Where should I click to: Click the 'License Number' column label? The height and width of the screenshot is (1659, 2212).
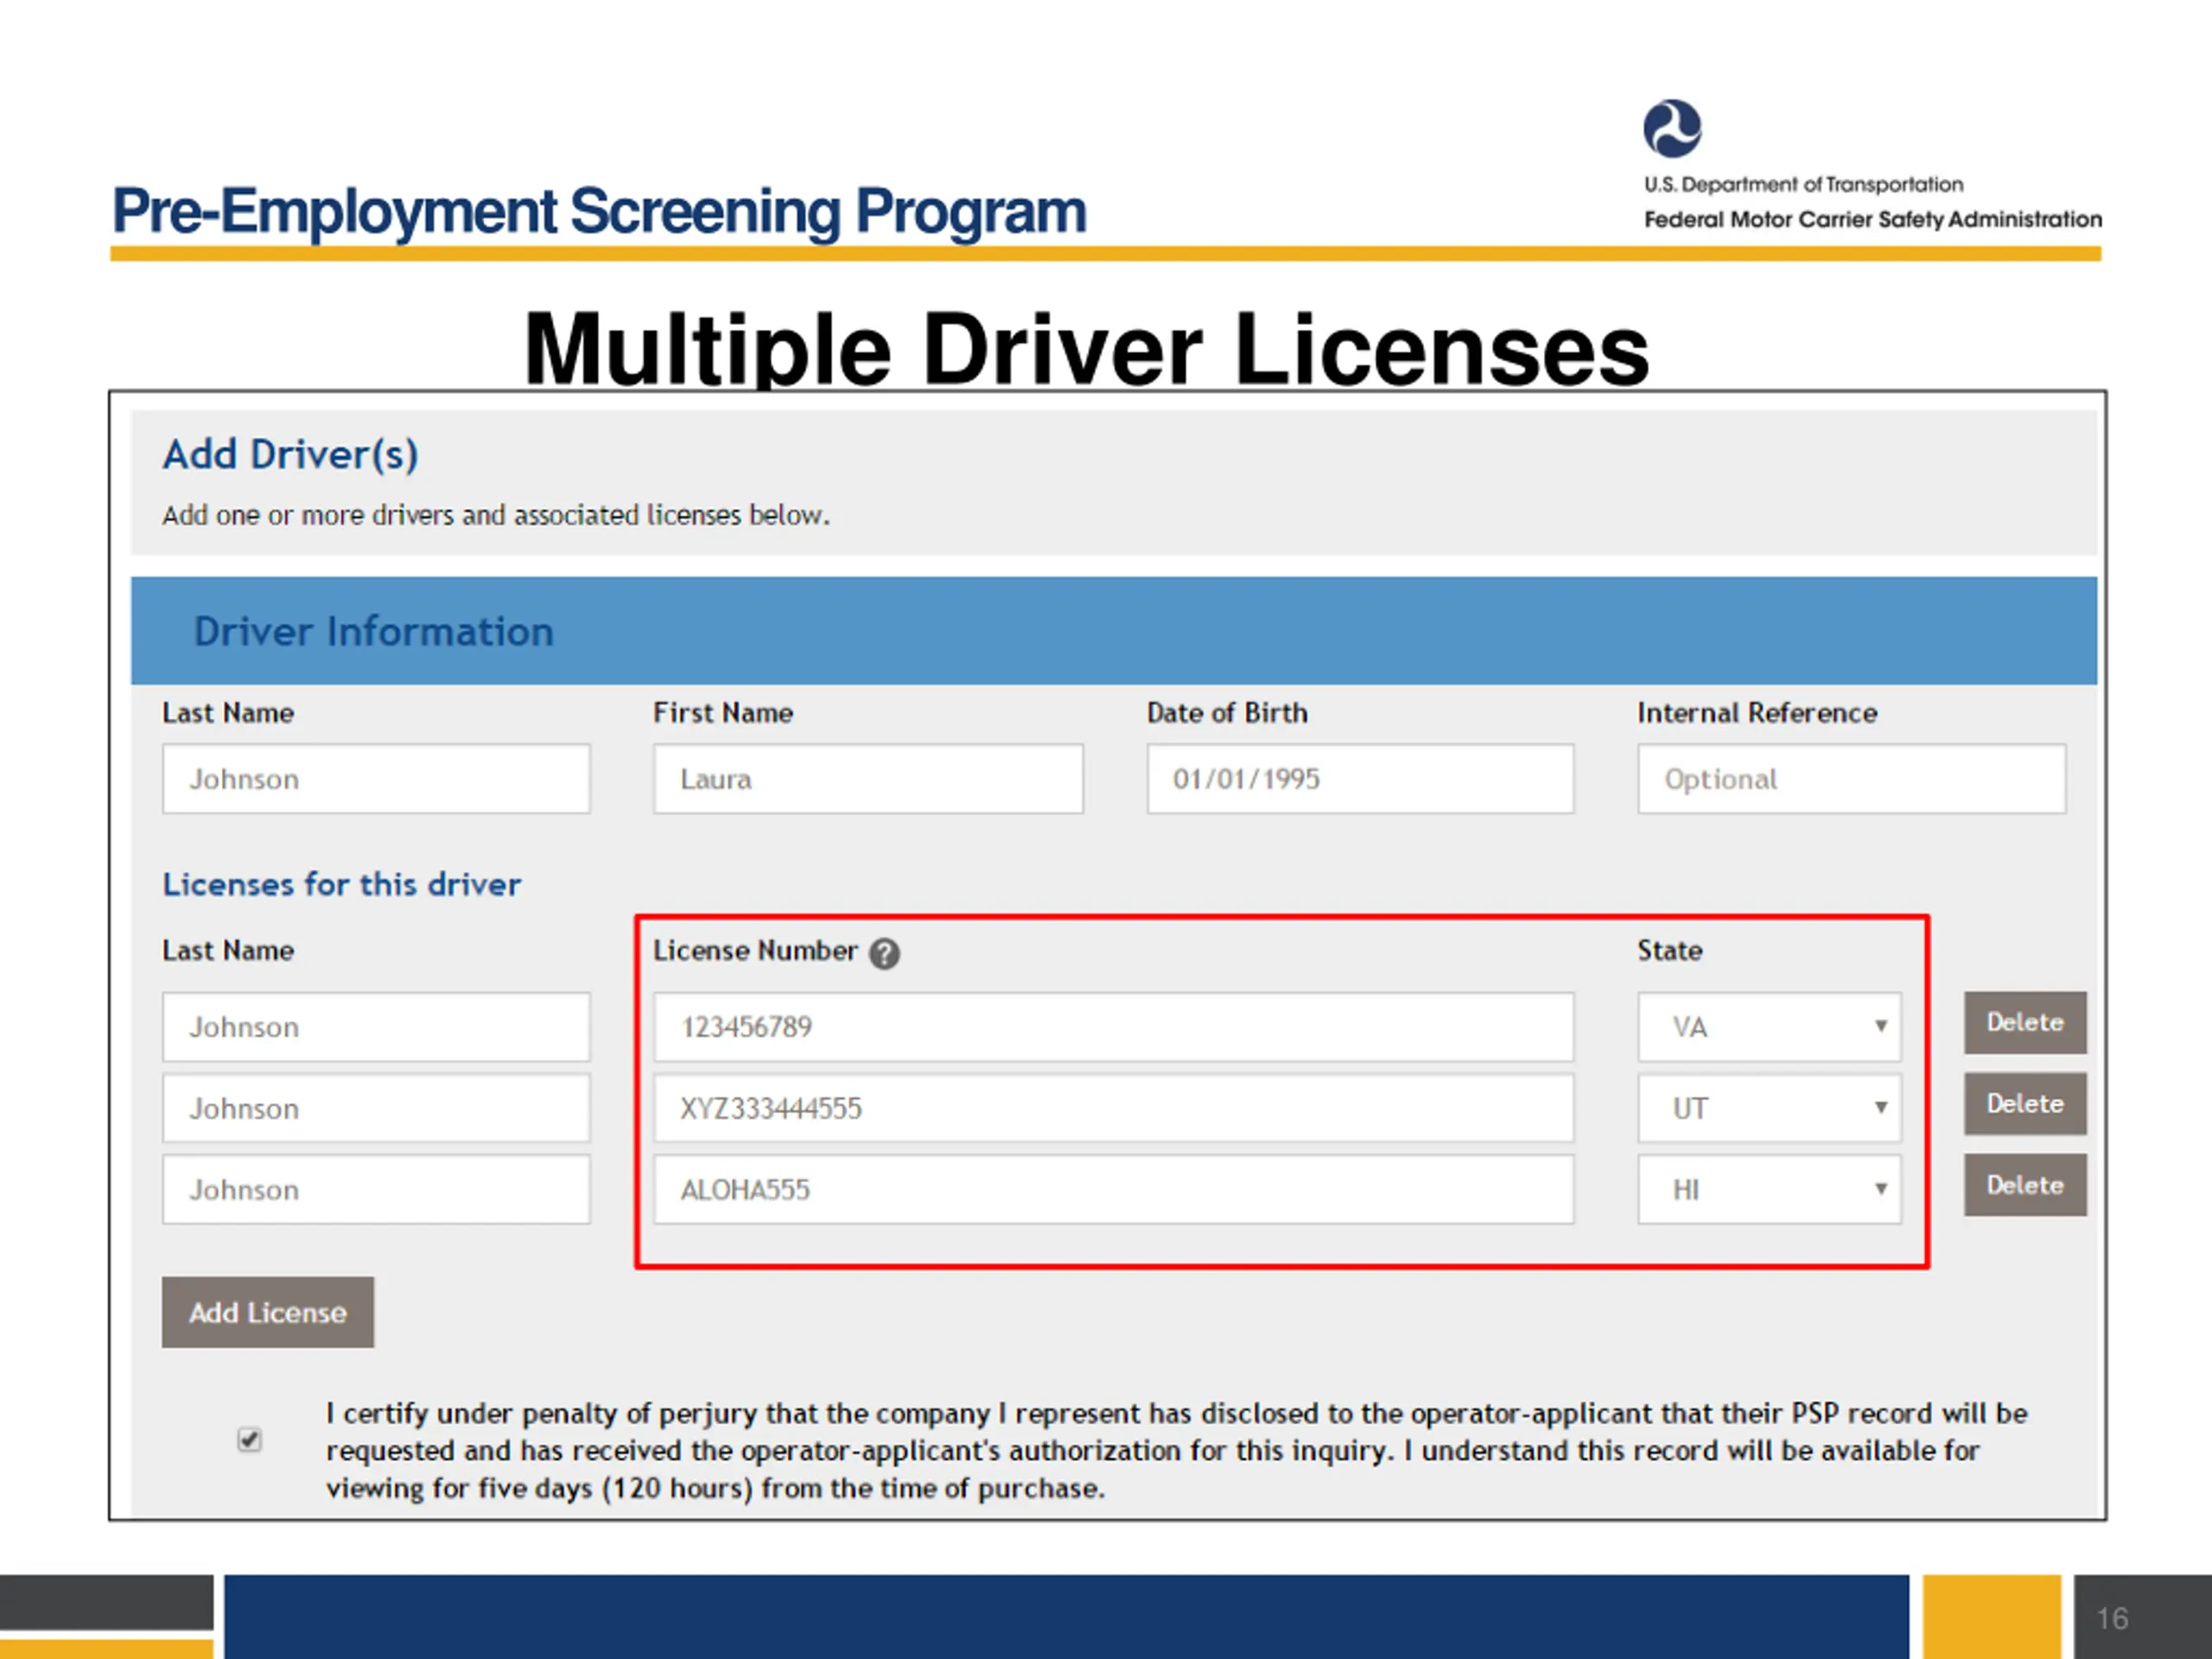click(x=755, y=950)
